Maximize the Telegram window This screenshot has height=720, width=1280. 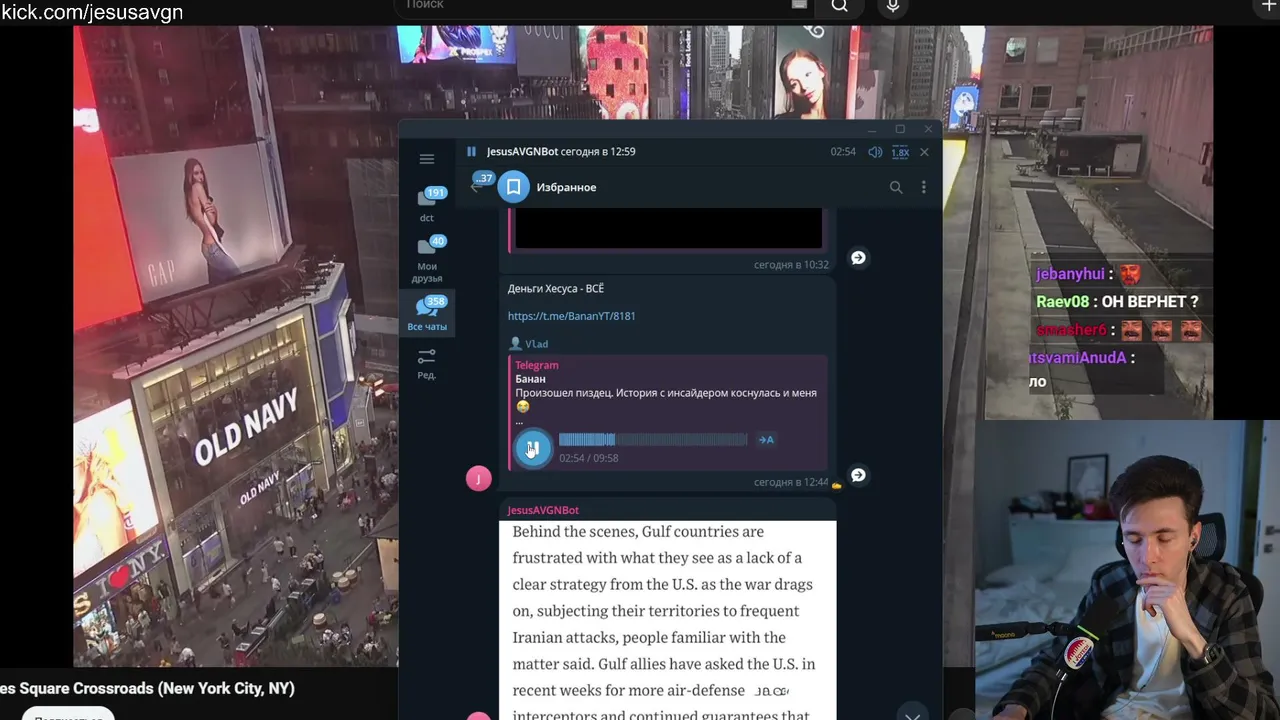point(900,129)
